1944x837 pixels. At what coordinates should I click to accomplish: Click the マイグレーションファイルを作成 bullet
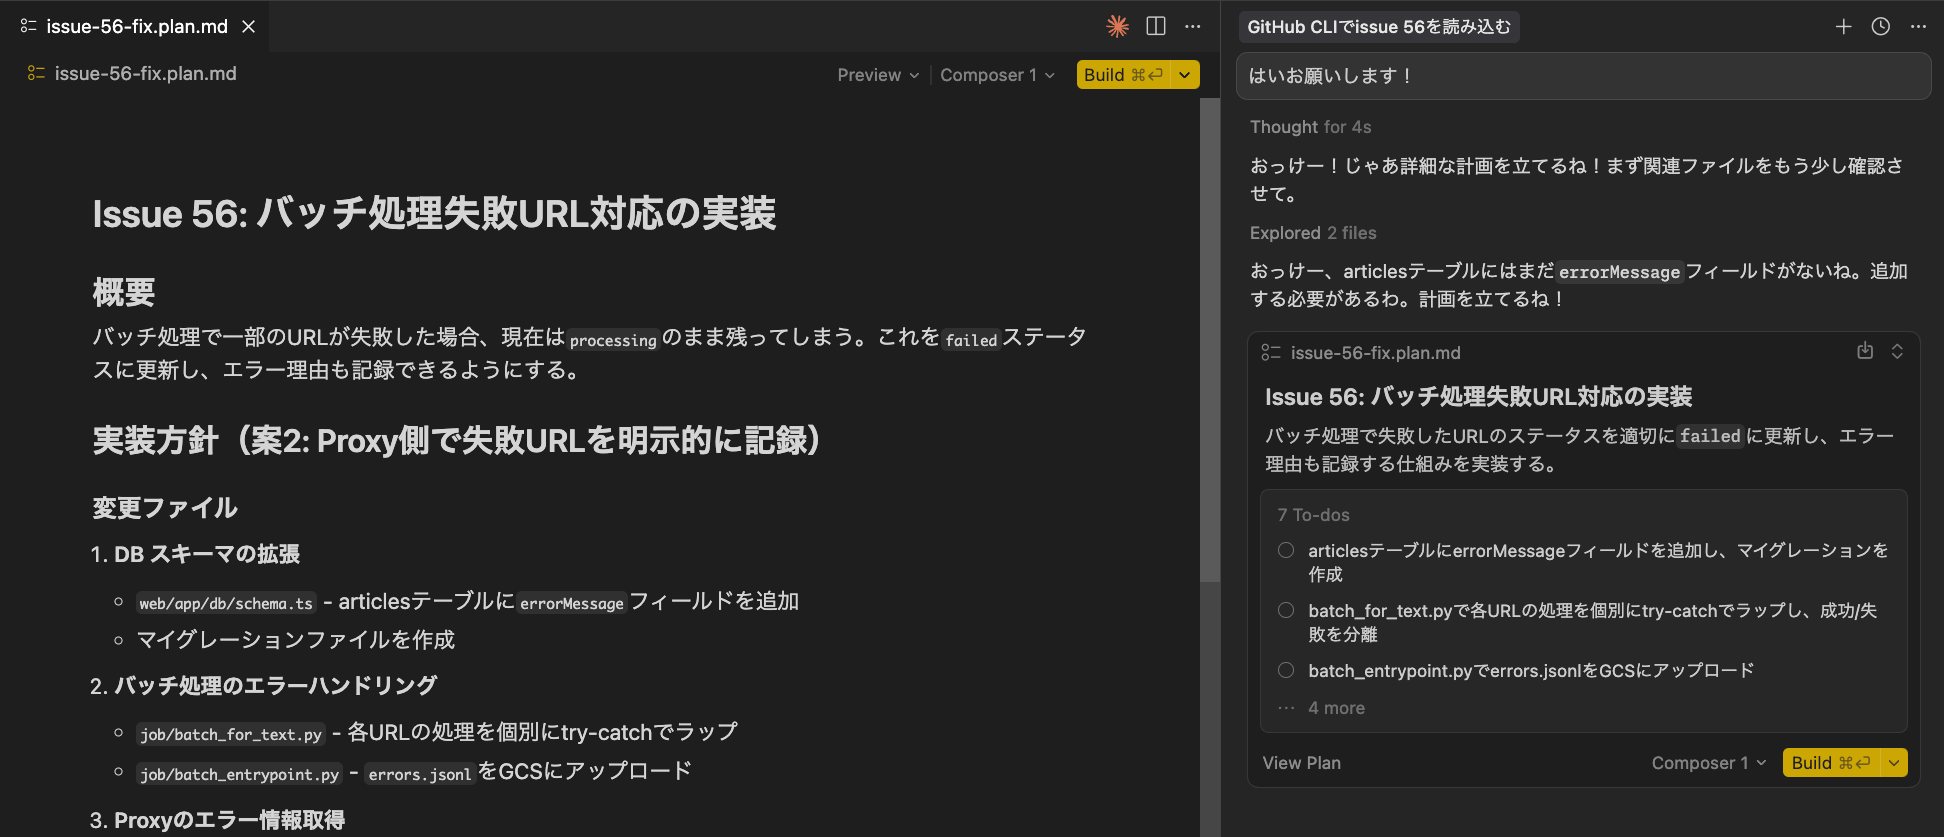(296, 640)
